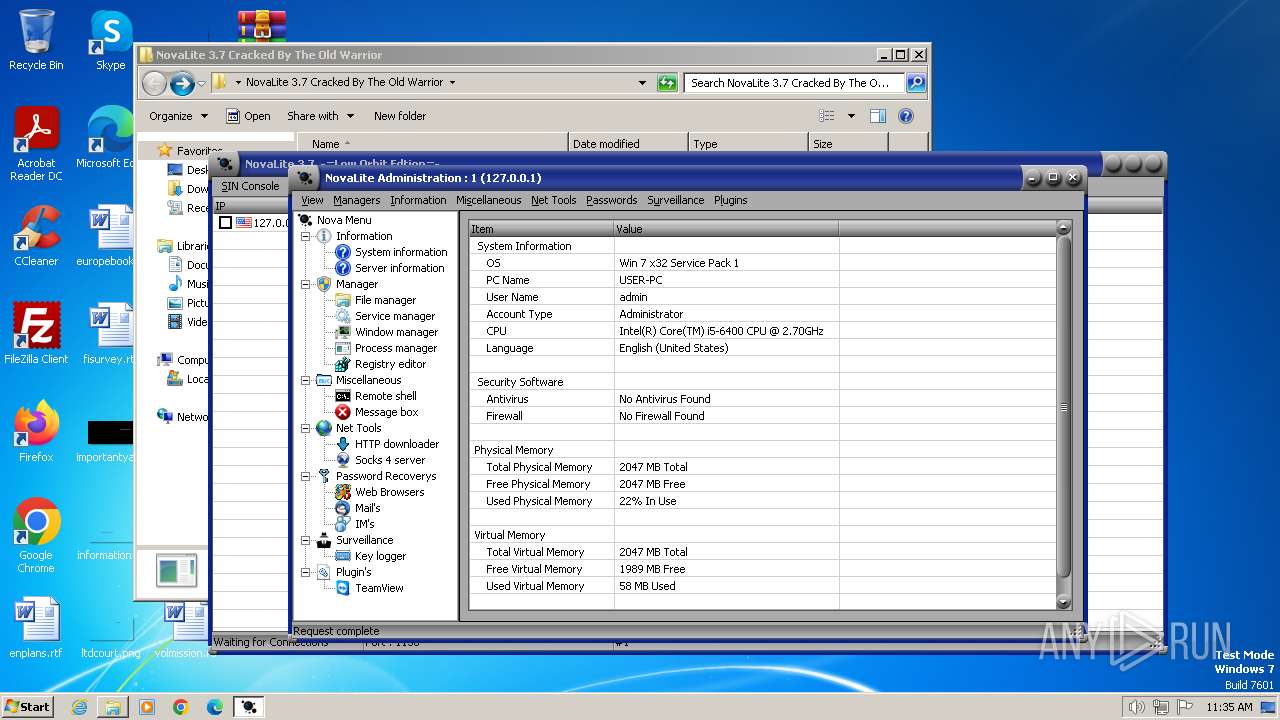The image size is (1280, 720).
Task: Toggle Explorer preview pane button
Action: (x=877, y=116)
